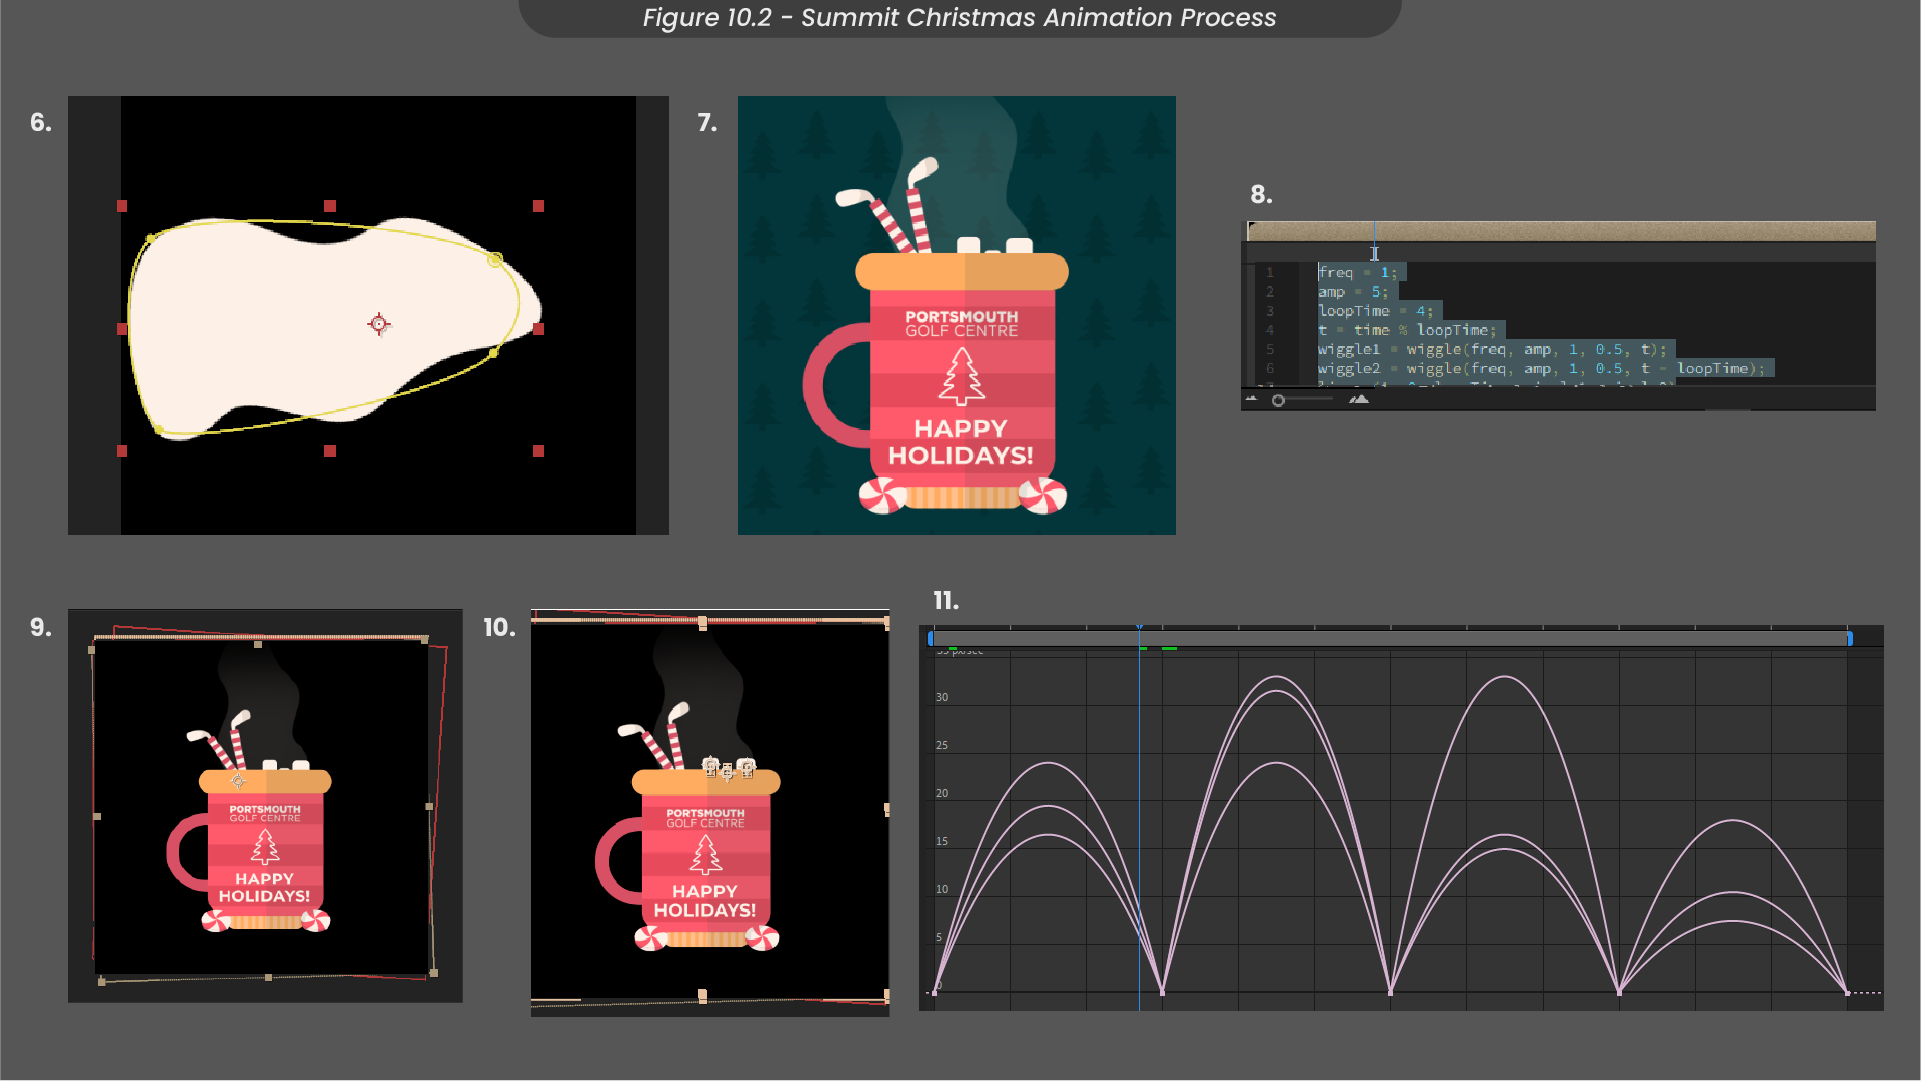The width and height of the screenshot is (1921, 1081).
Task: Click the anchor point crosshair in the steam mask panel
Action: [x=378, y=323]
